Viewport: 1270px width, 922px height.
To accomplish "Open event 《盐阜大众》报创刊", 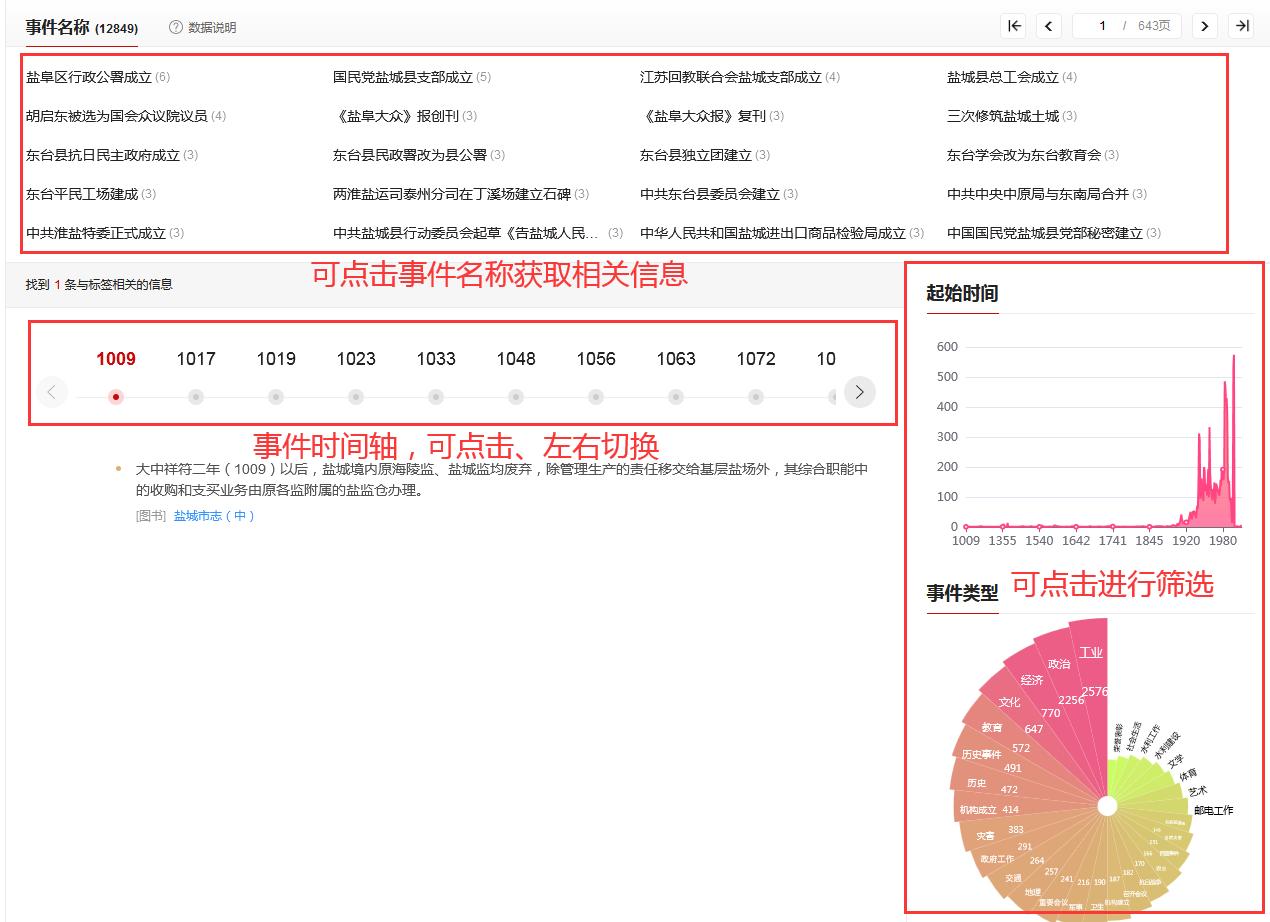I will point(396,116).
